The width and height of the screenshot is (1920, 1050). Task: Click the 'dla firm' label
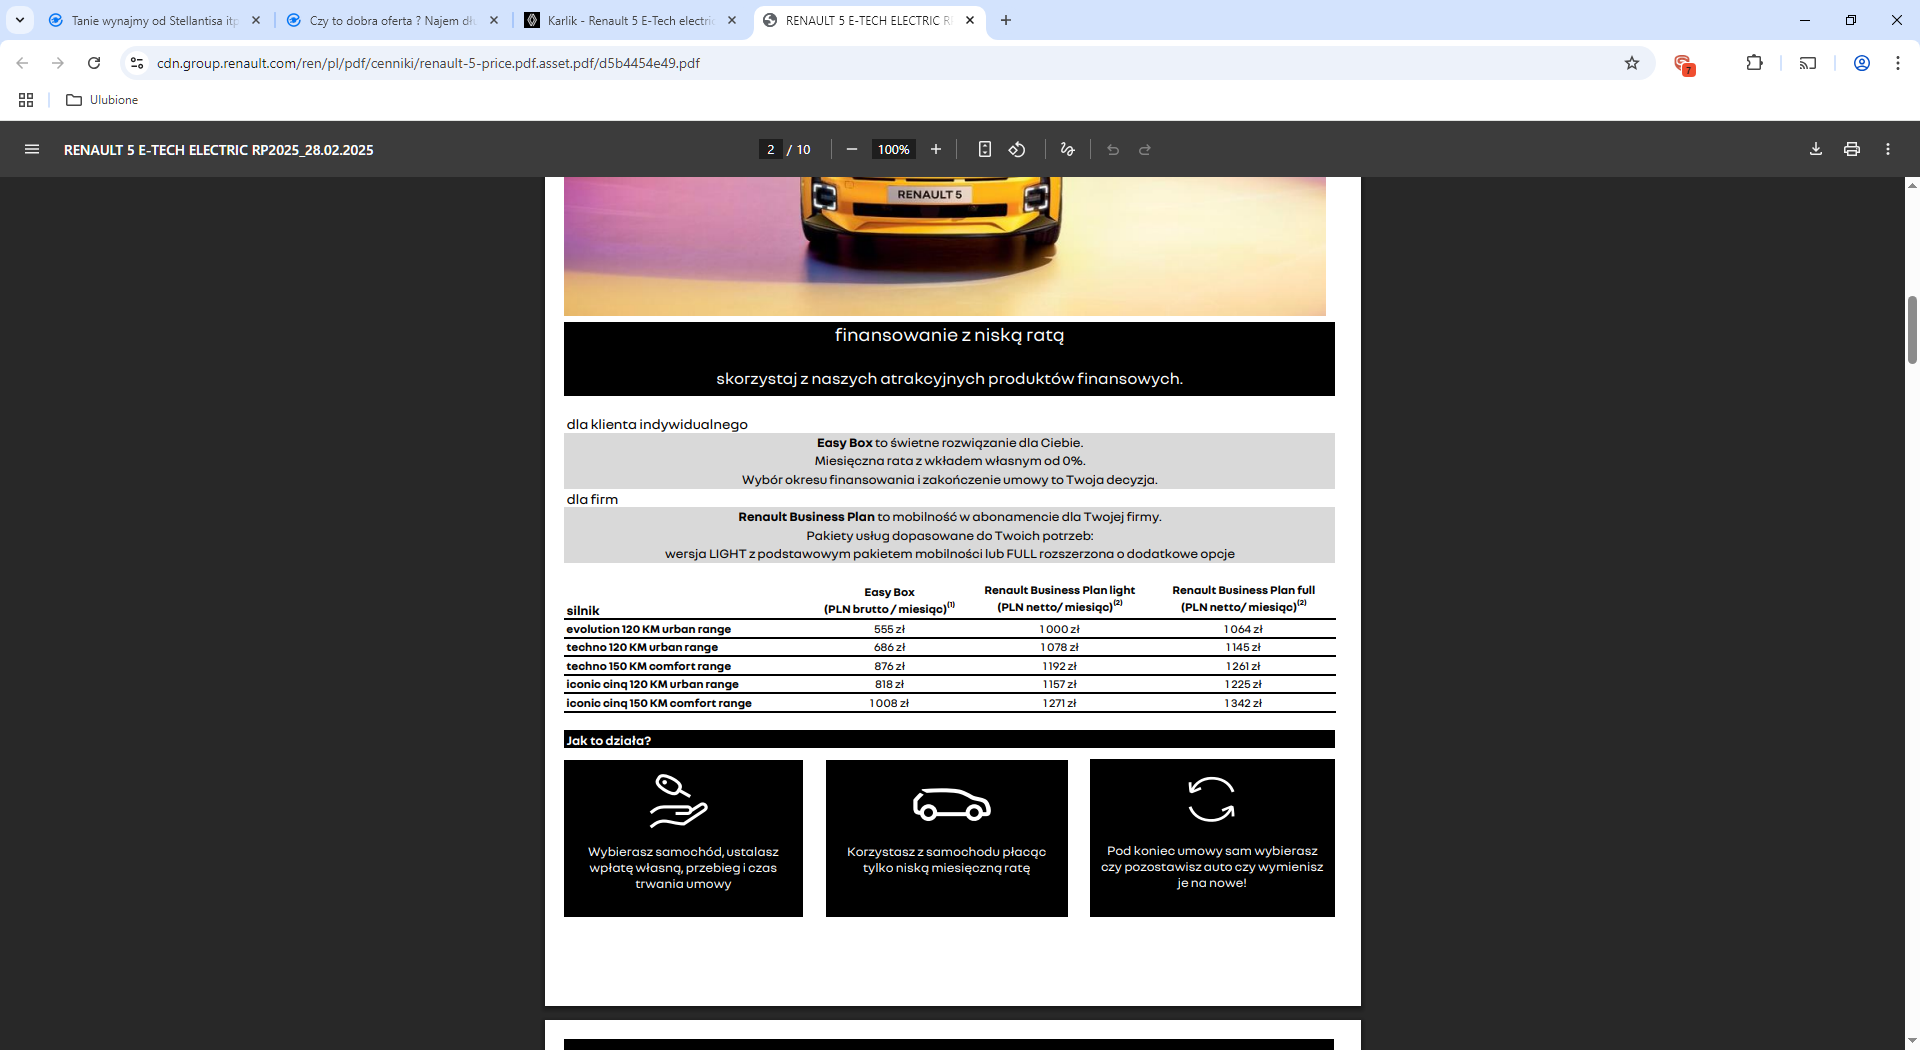(x=592, y=499)
